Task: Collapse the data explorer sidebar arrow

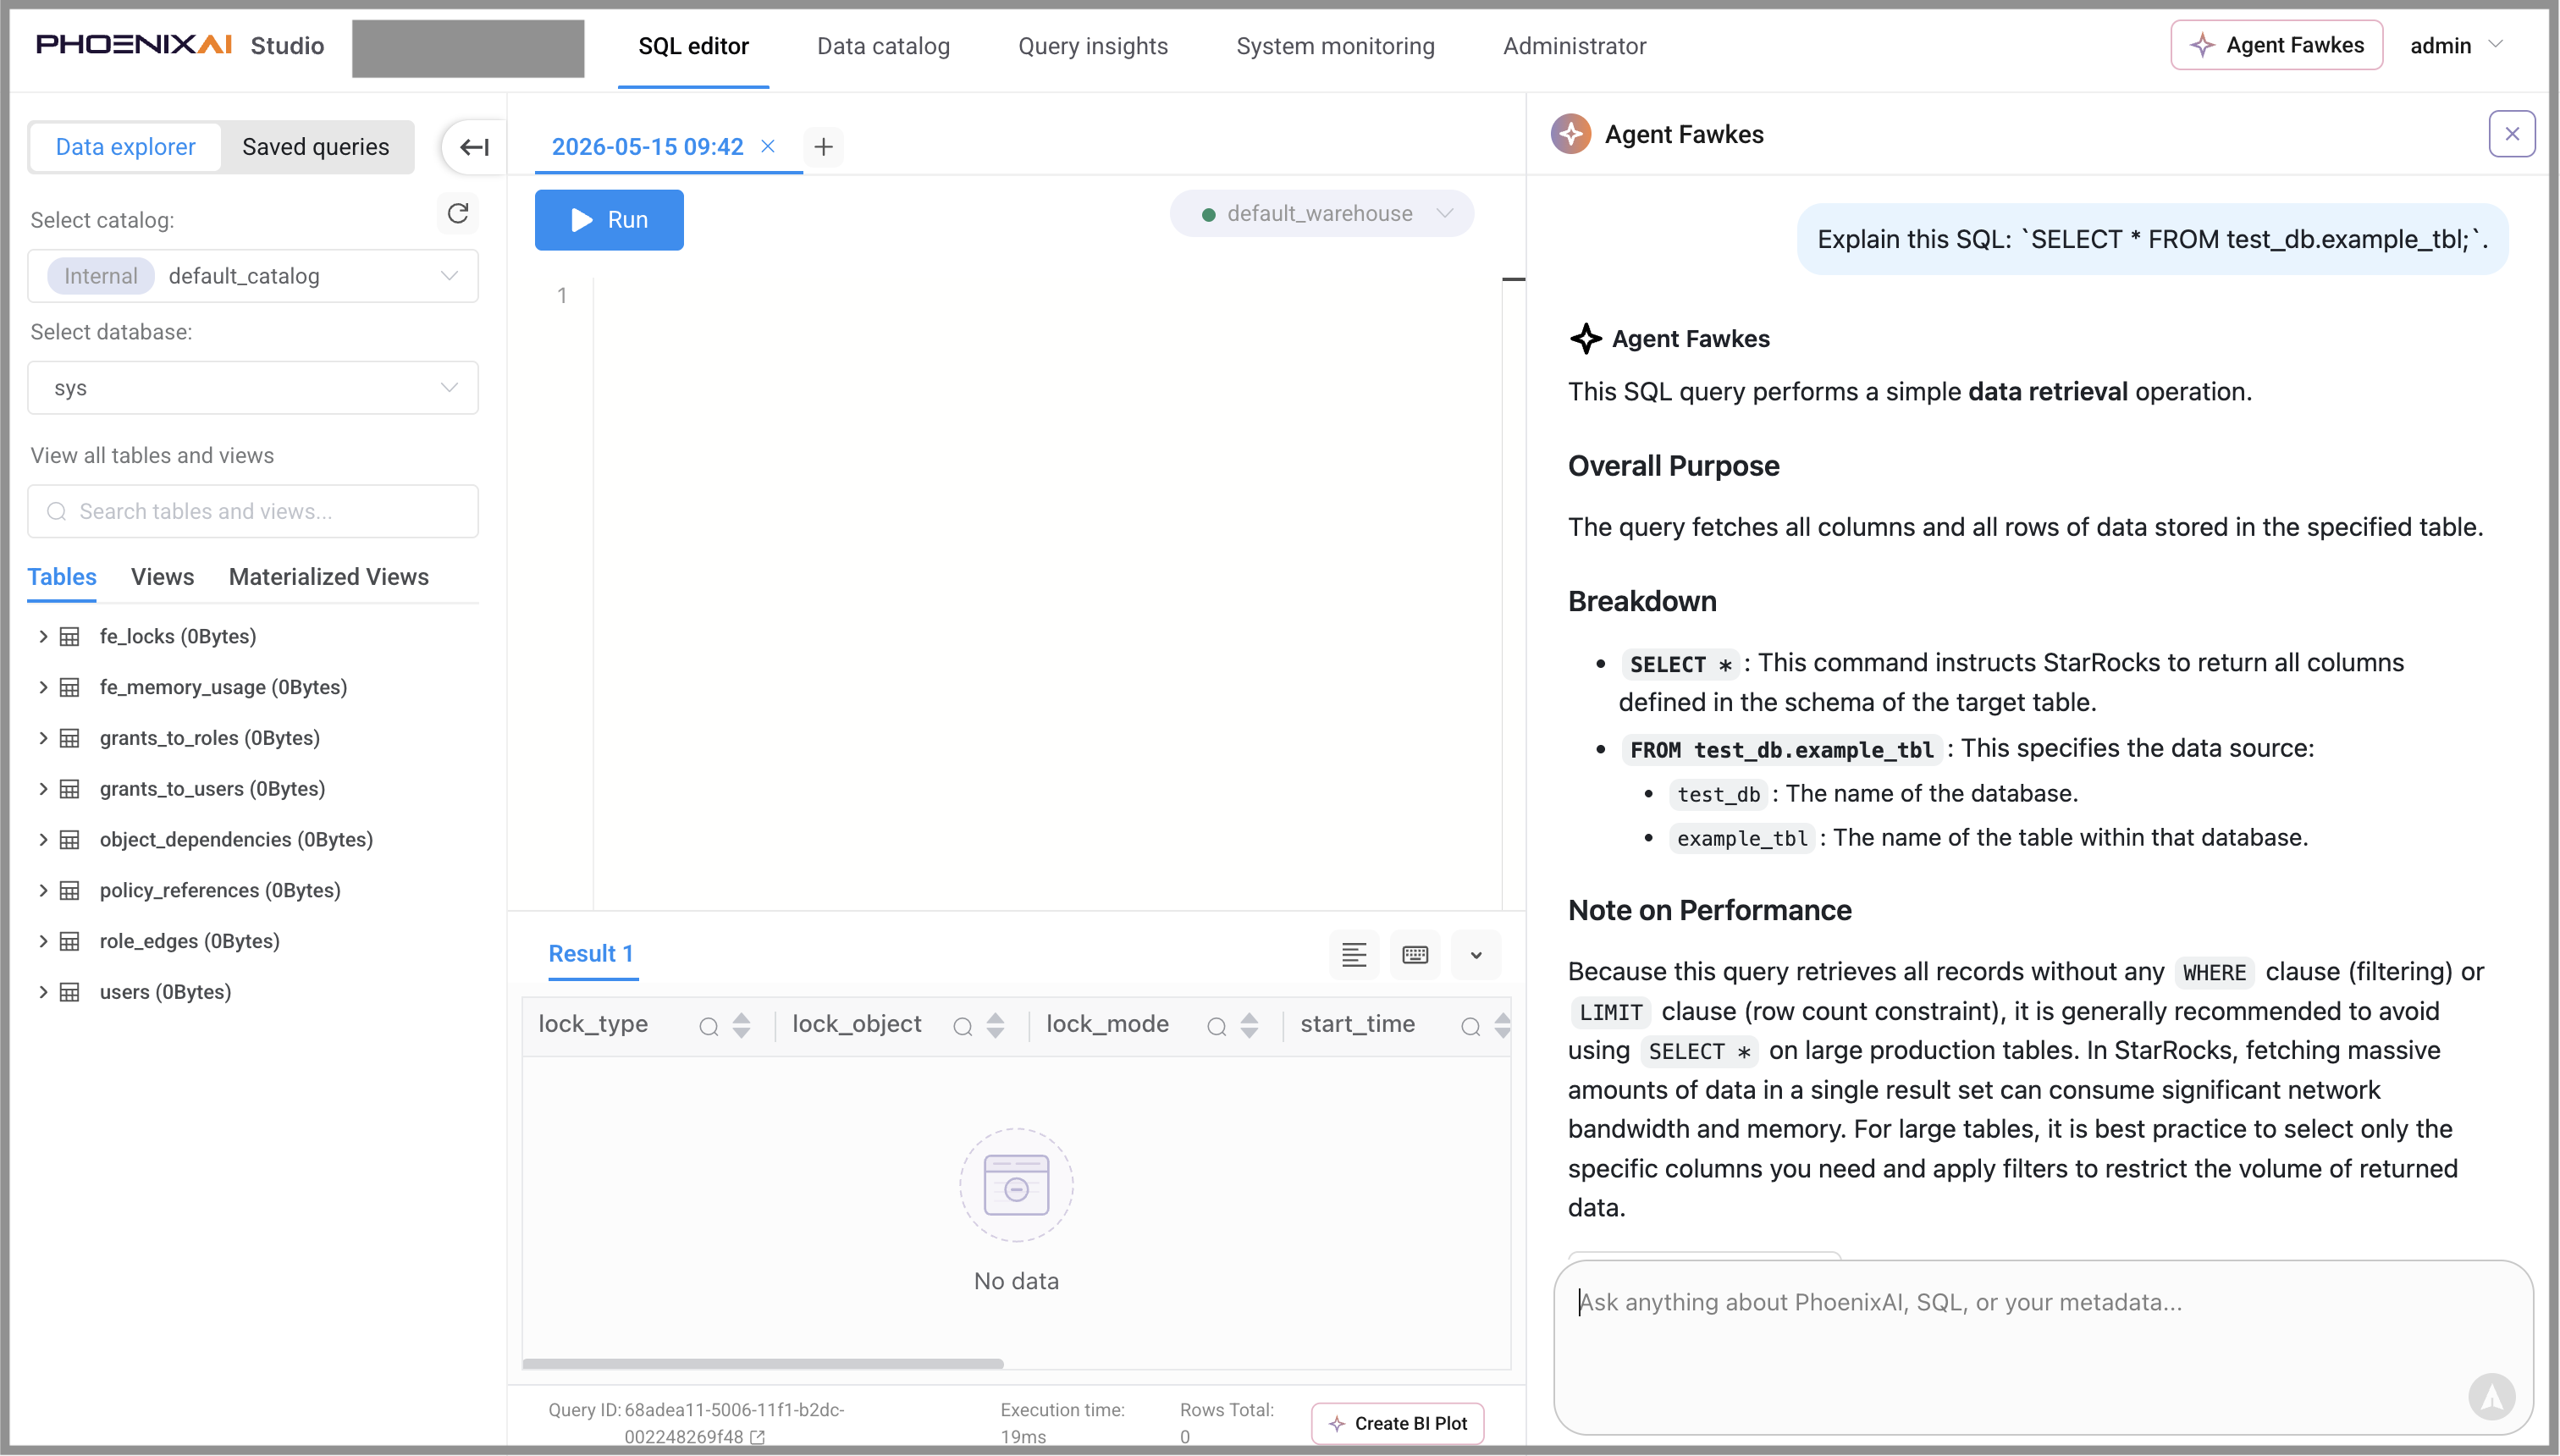Action: (474, 147)
